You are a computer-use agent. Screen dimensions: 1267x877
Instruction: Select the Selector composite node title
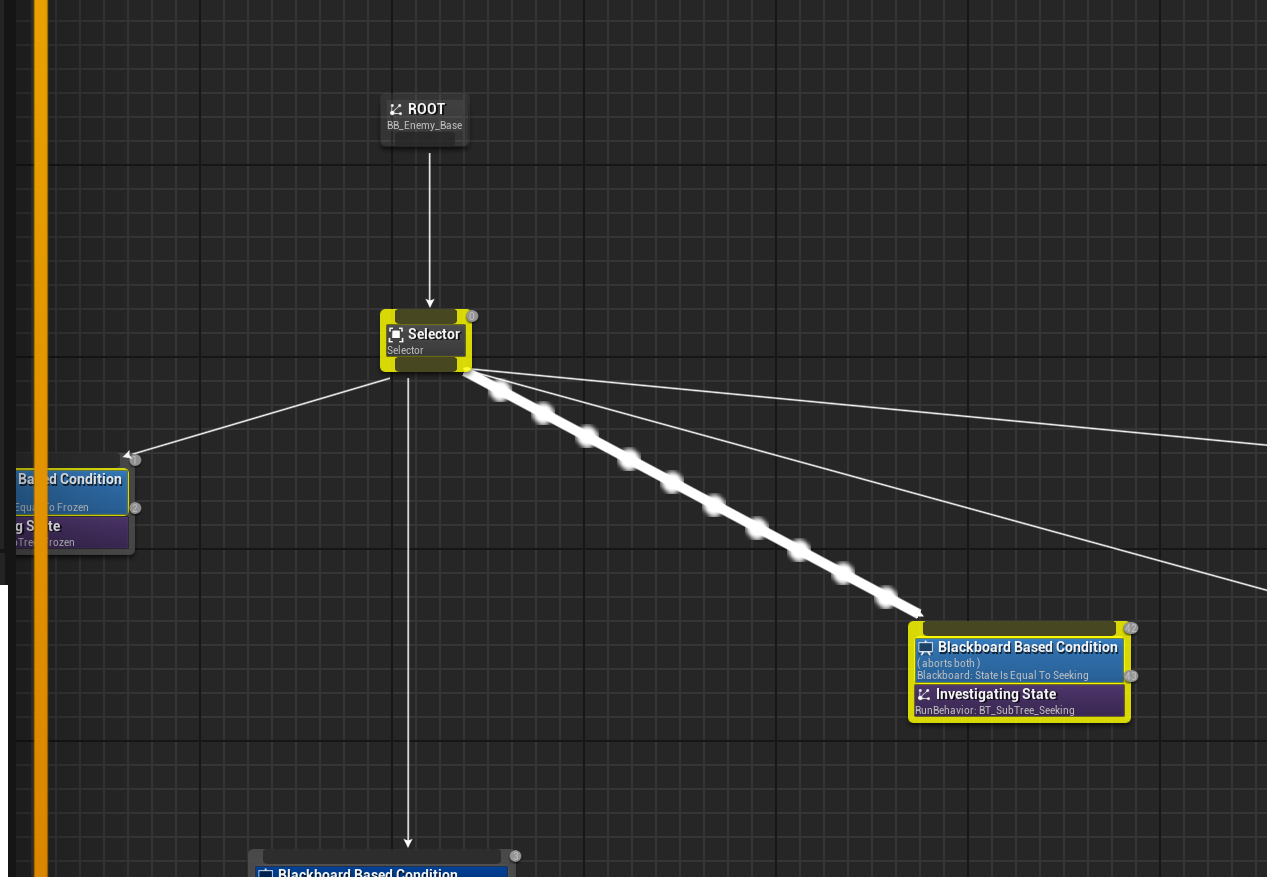point(434,334)
